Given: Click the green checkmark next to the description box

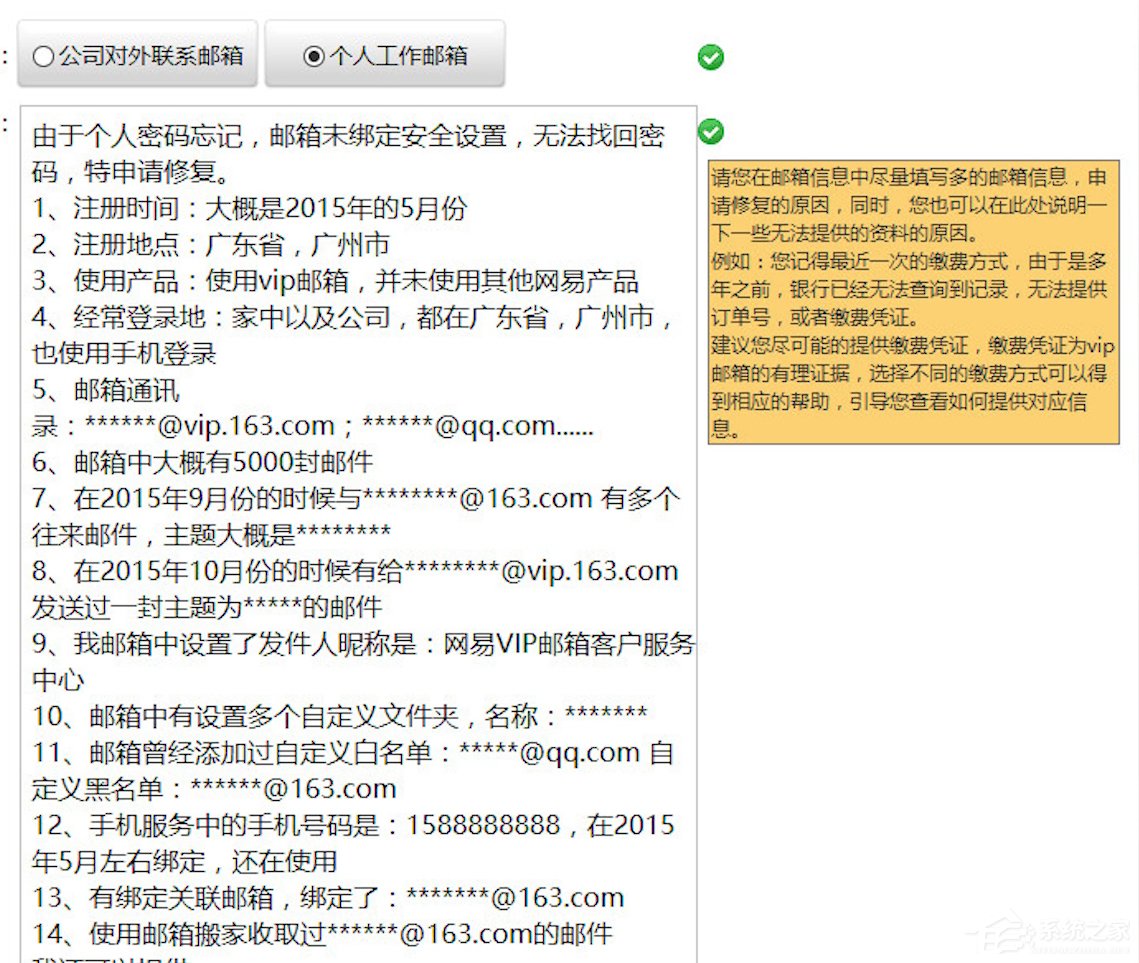Looking at the screenshot, I should (x=710, y=130).
